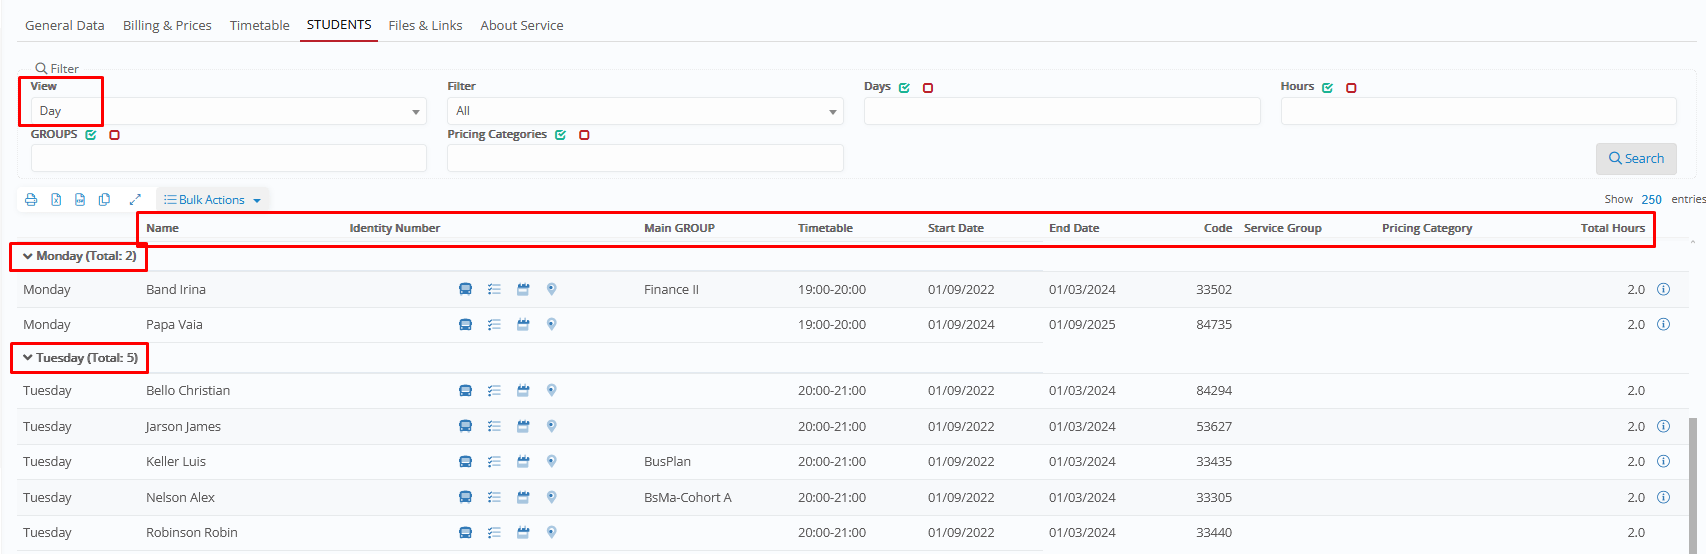Select all Days with green check
The width and height of the screenshot is (1706, 554).
[x=904, y=88]
